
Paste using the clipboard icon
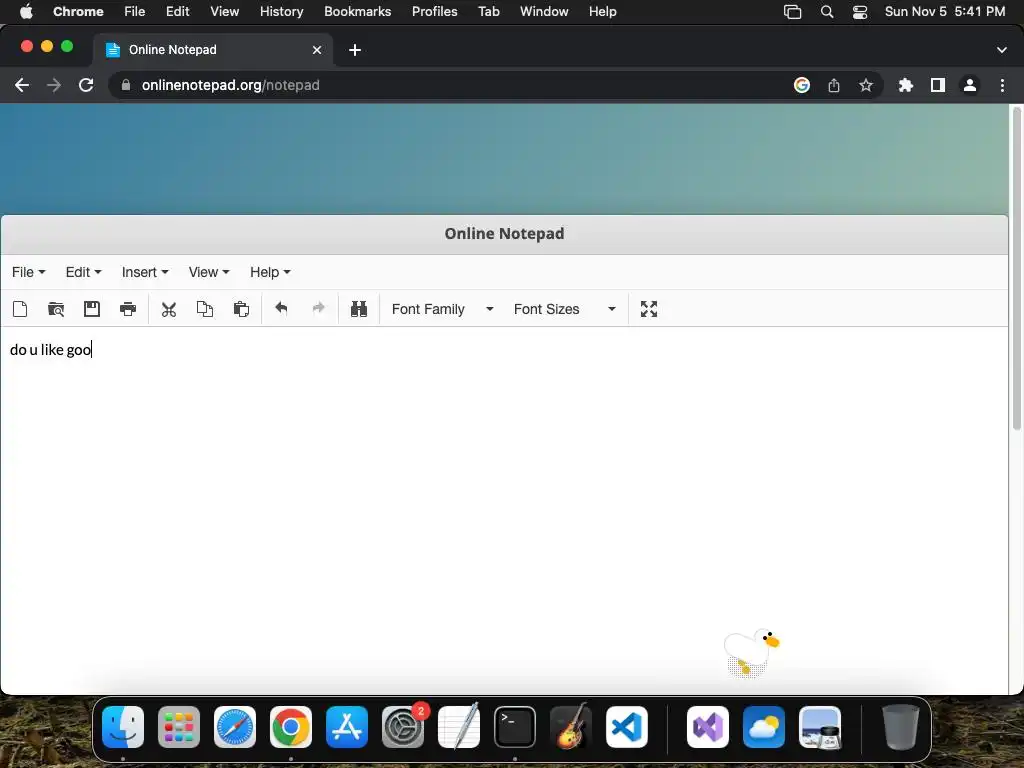[241, 309]
